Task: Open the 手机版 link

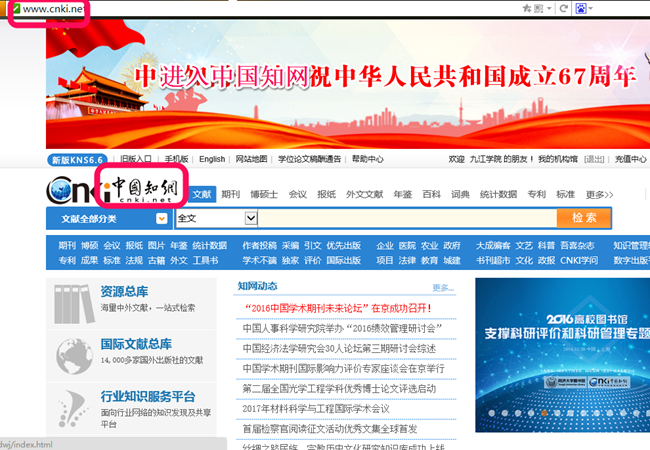Action: pyautogui.click(x=177, y=159)
